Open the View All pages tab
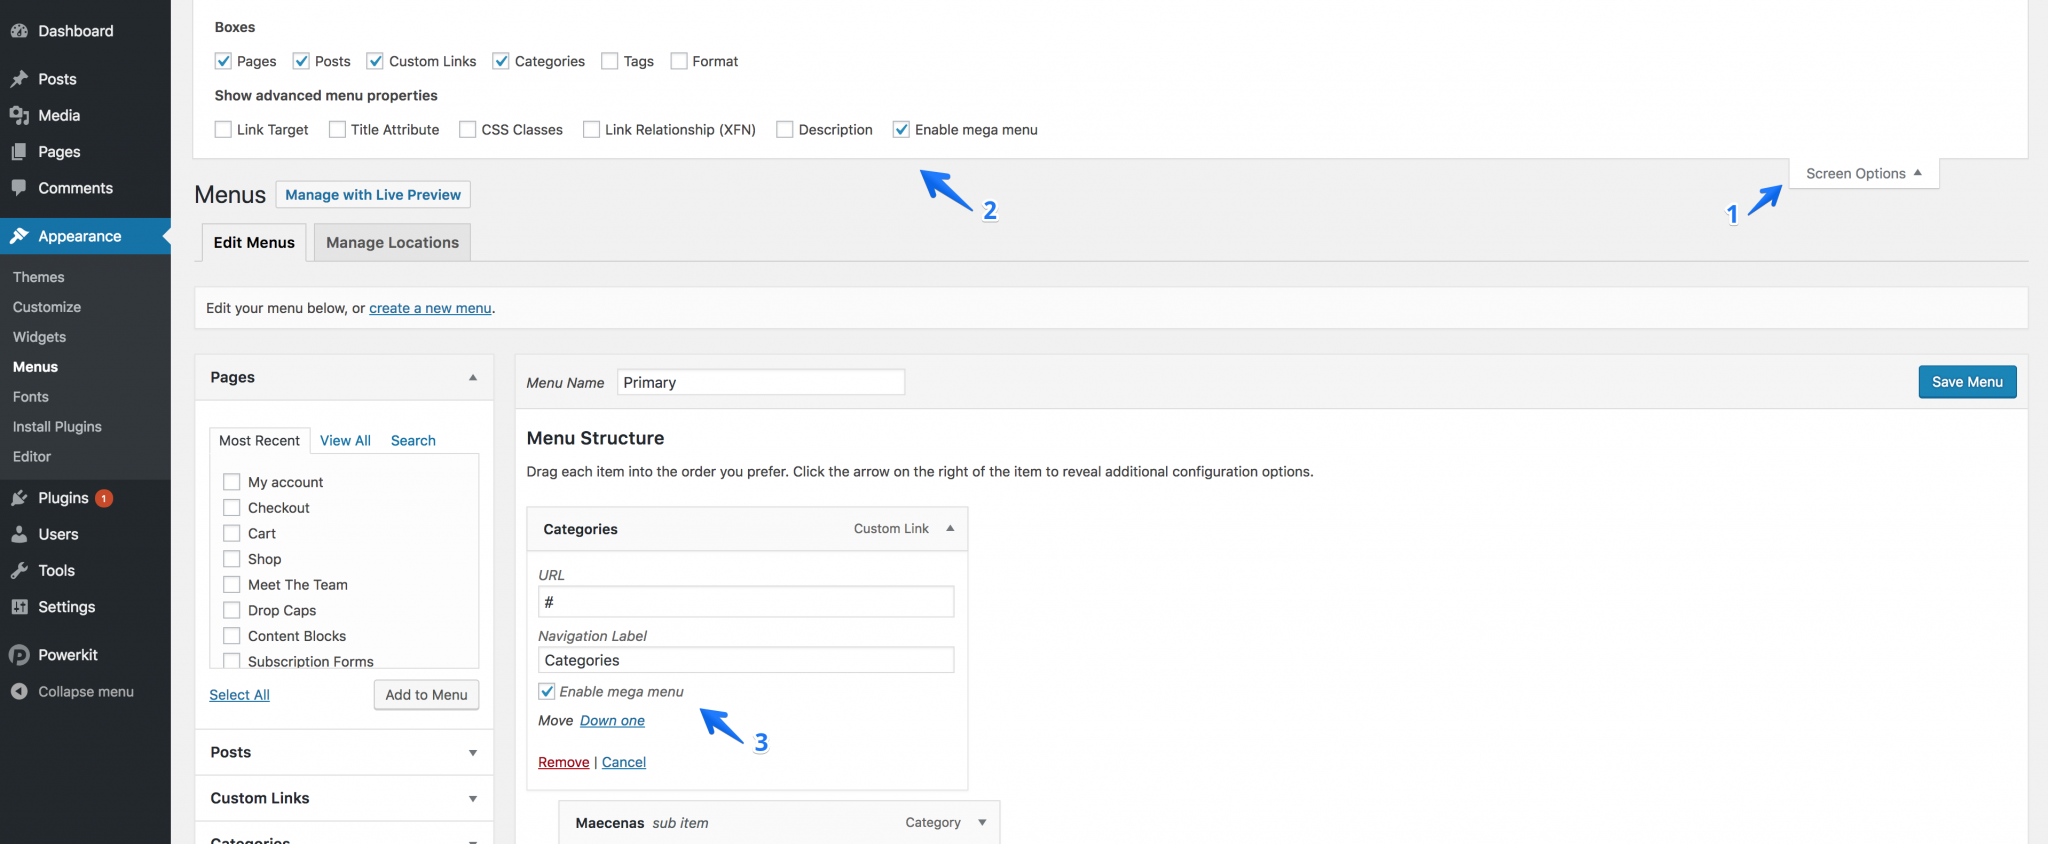The height and width of the screenshot is (844, 2048). tap(345, 441)
